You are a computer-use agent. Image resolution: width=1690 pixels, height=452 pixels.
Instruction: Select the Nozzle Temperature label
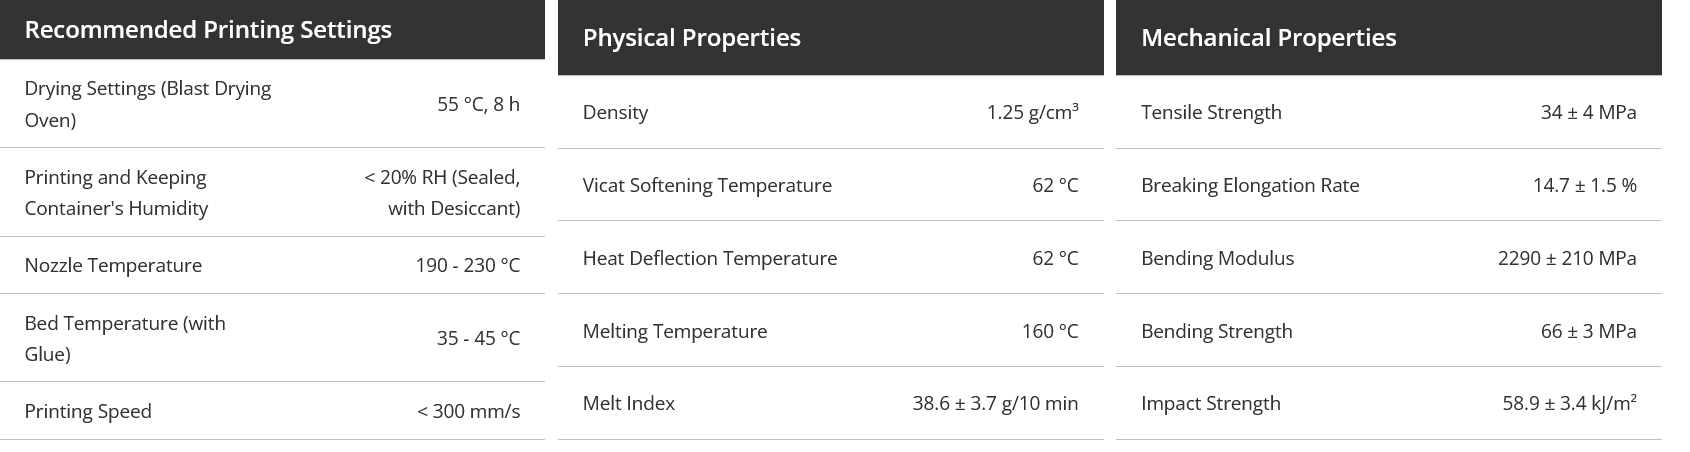[x=113, y=265]
